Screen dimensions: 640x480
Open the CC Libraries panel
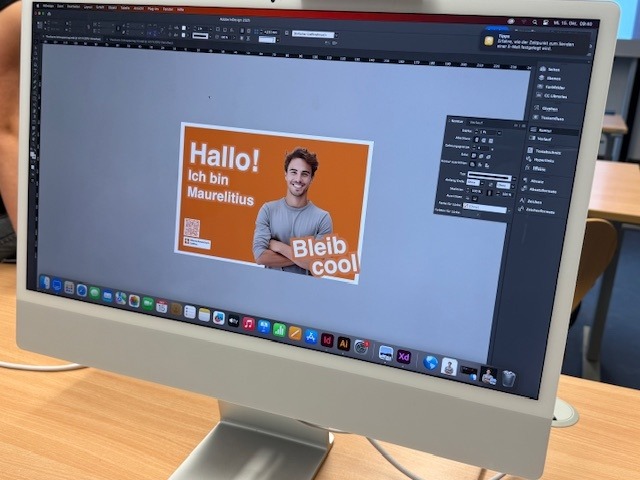[x=556, y=96]
